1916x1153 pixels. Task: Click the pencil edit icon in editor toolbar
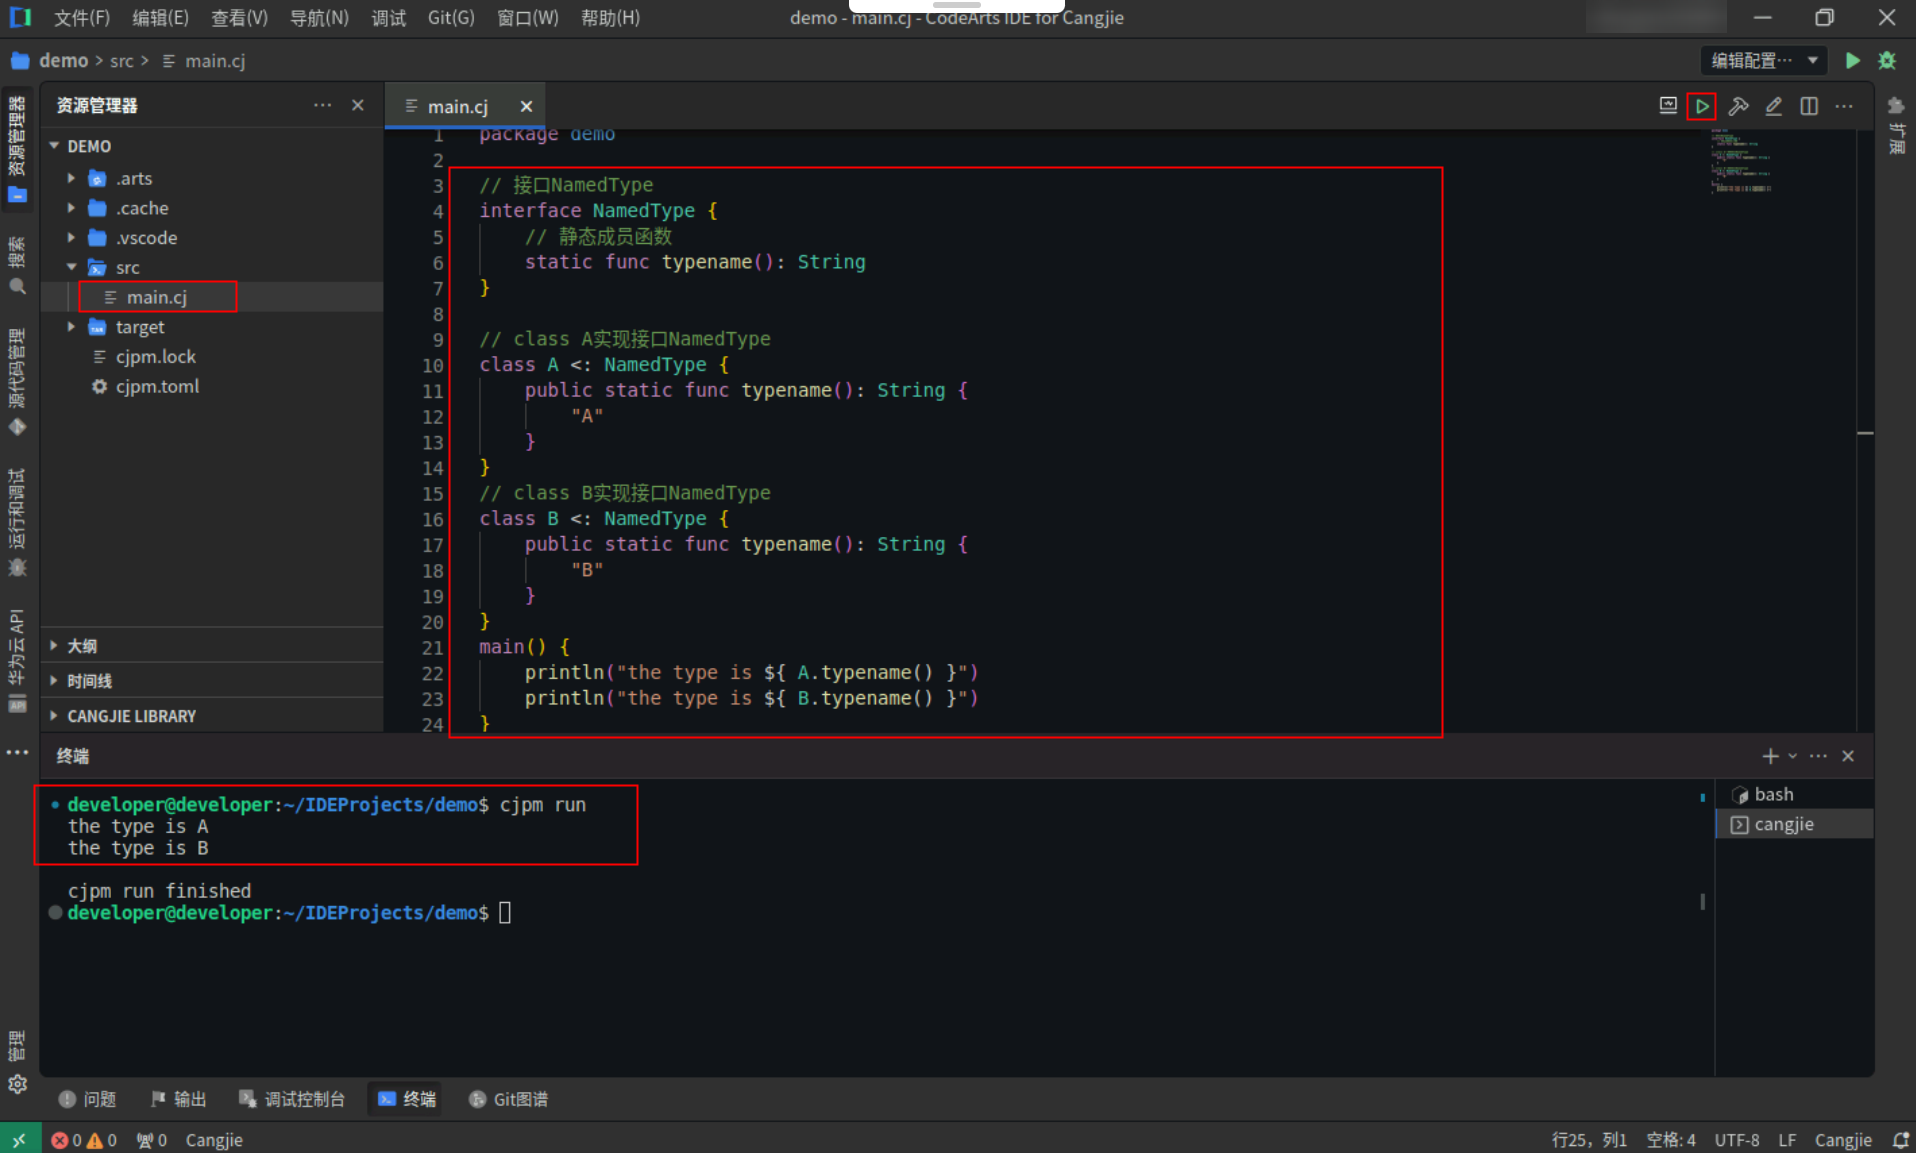1773,106
